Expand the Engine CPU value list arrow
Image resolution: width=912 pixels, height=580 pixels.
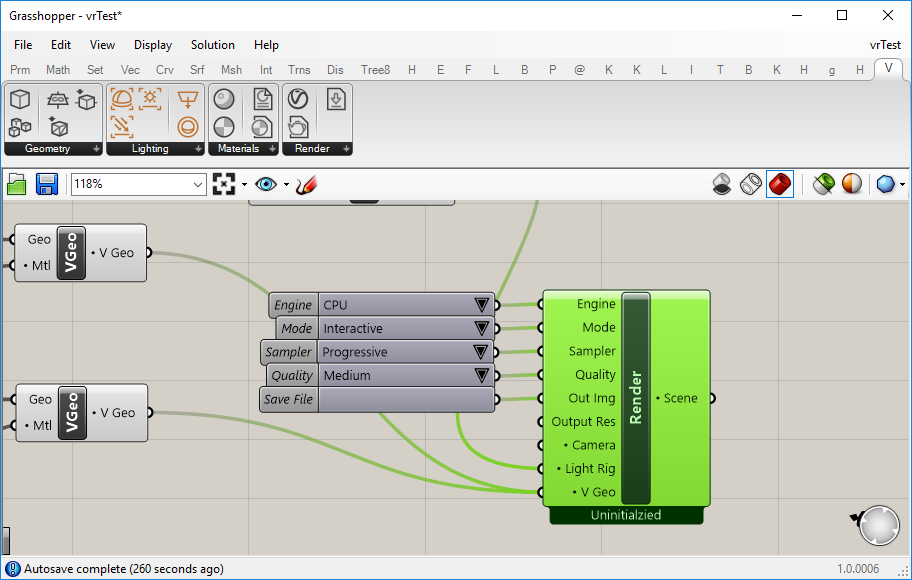482,305
